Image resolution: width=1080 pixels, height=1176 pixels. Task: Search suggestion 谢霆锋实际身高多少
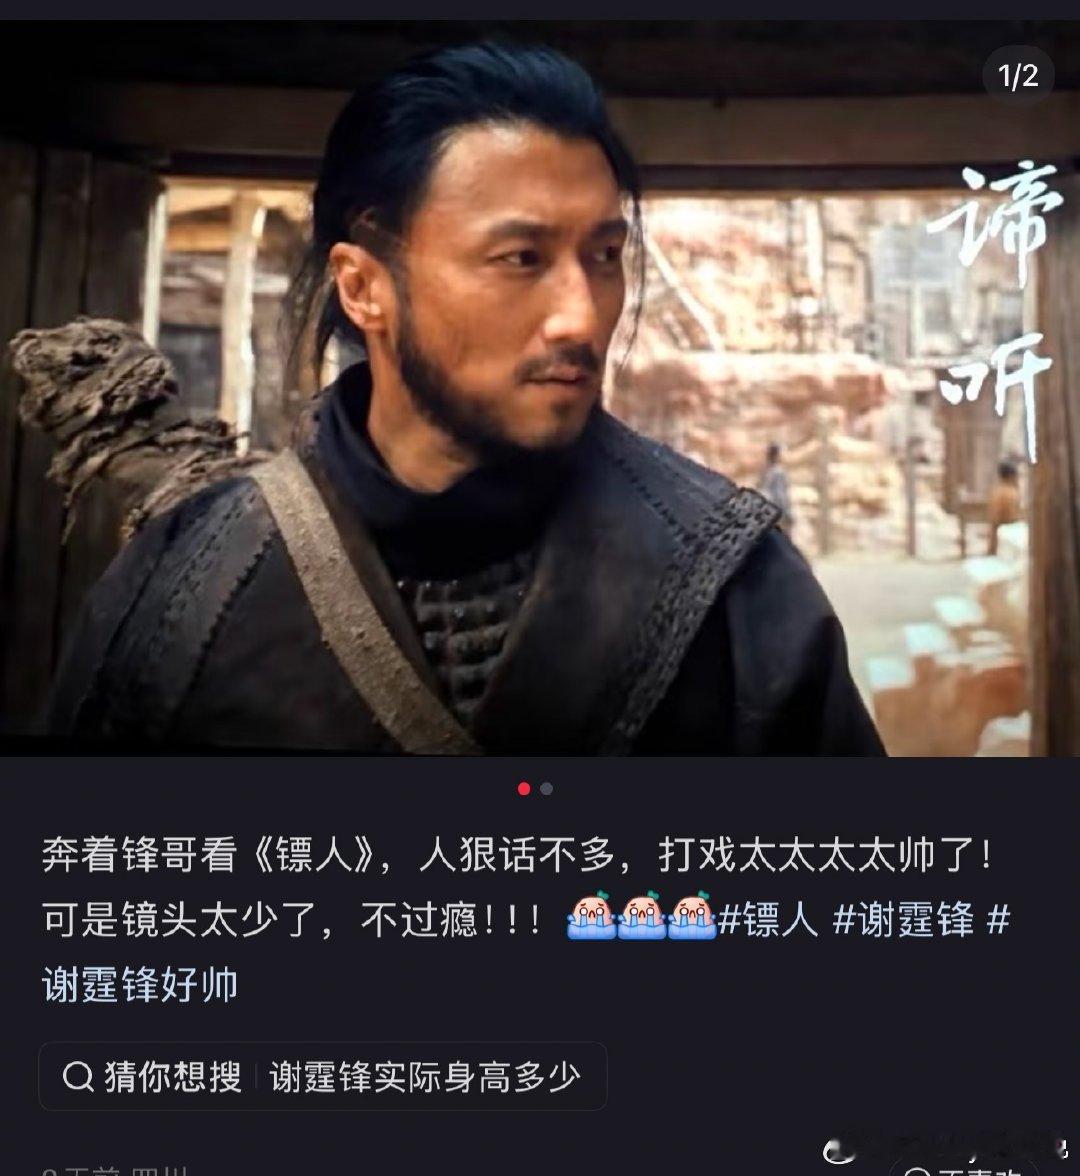424,1077
